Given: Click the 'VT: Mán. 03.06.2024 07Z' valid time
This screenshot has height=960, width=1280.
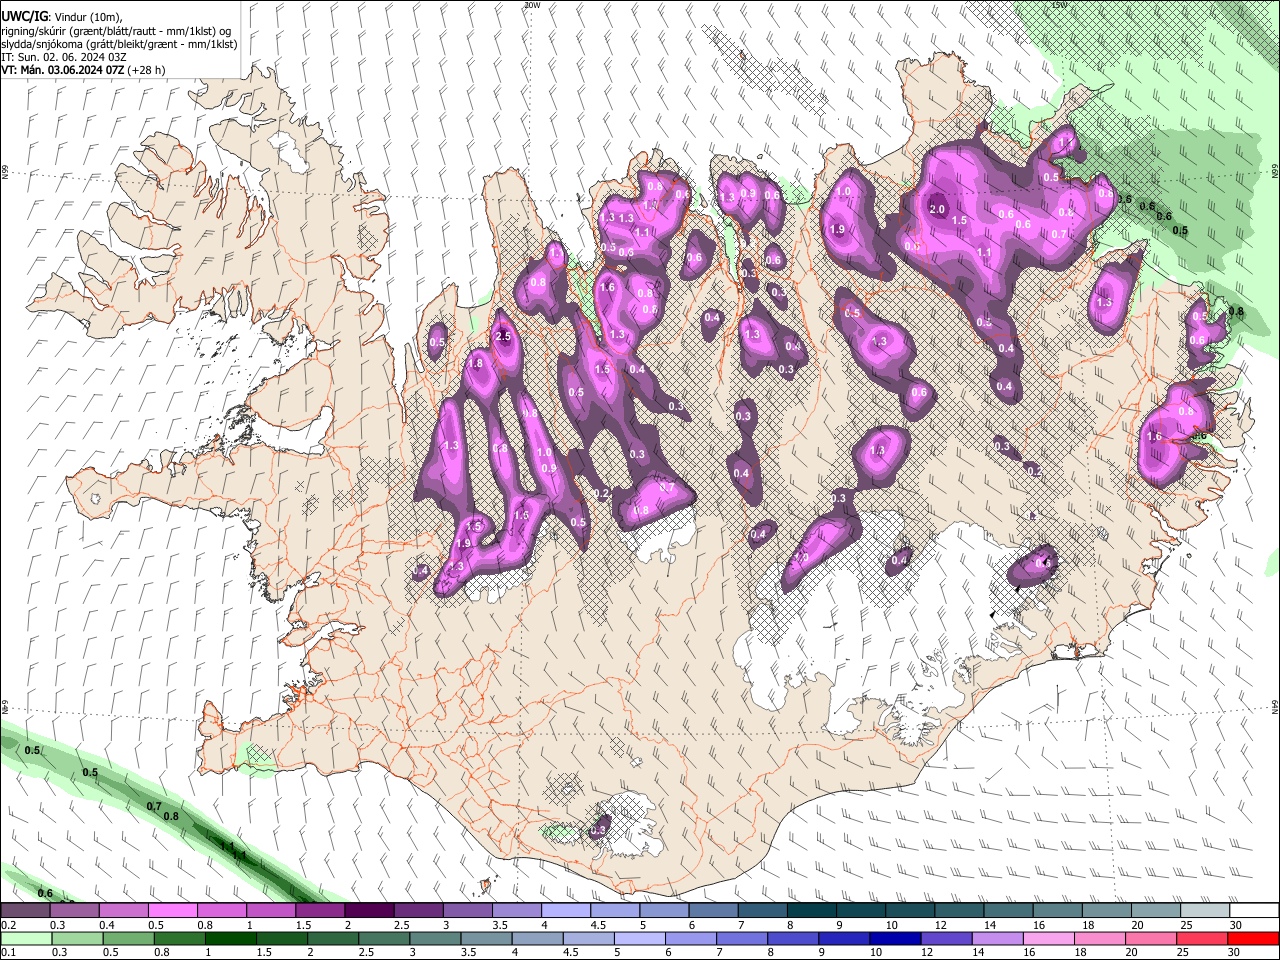Looking at the screenshot, I should pyautogui.click(x=62, y=70).
